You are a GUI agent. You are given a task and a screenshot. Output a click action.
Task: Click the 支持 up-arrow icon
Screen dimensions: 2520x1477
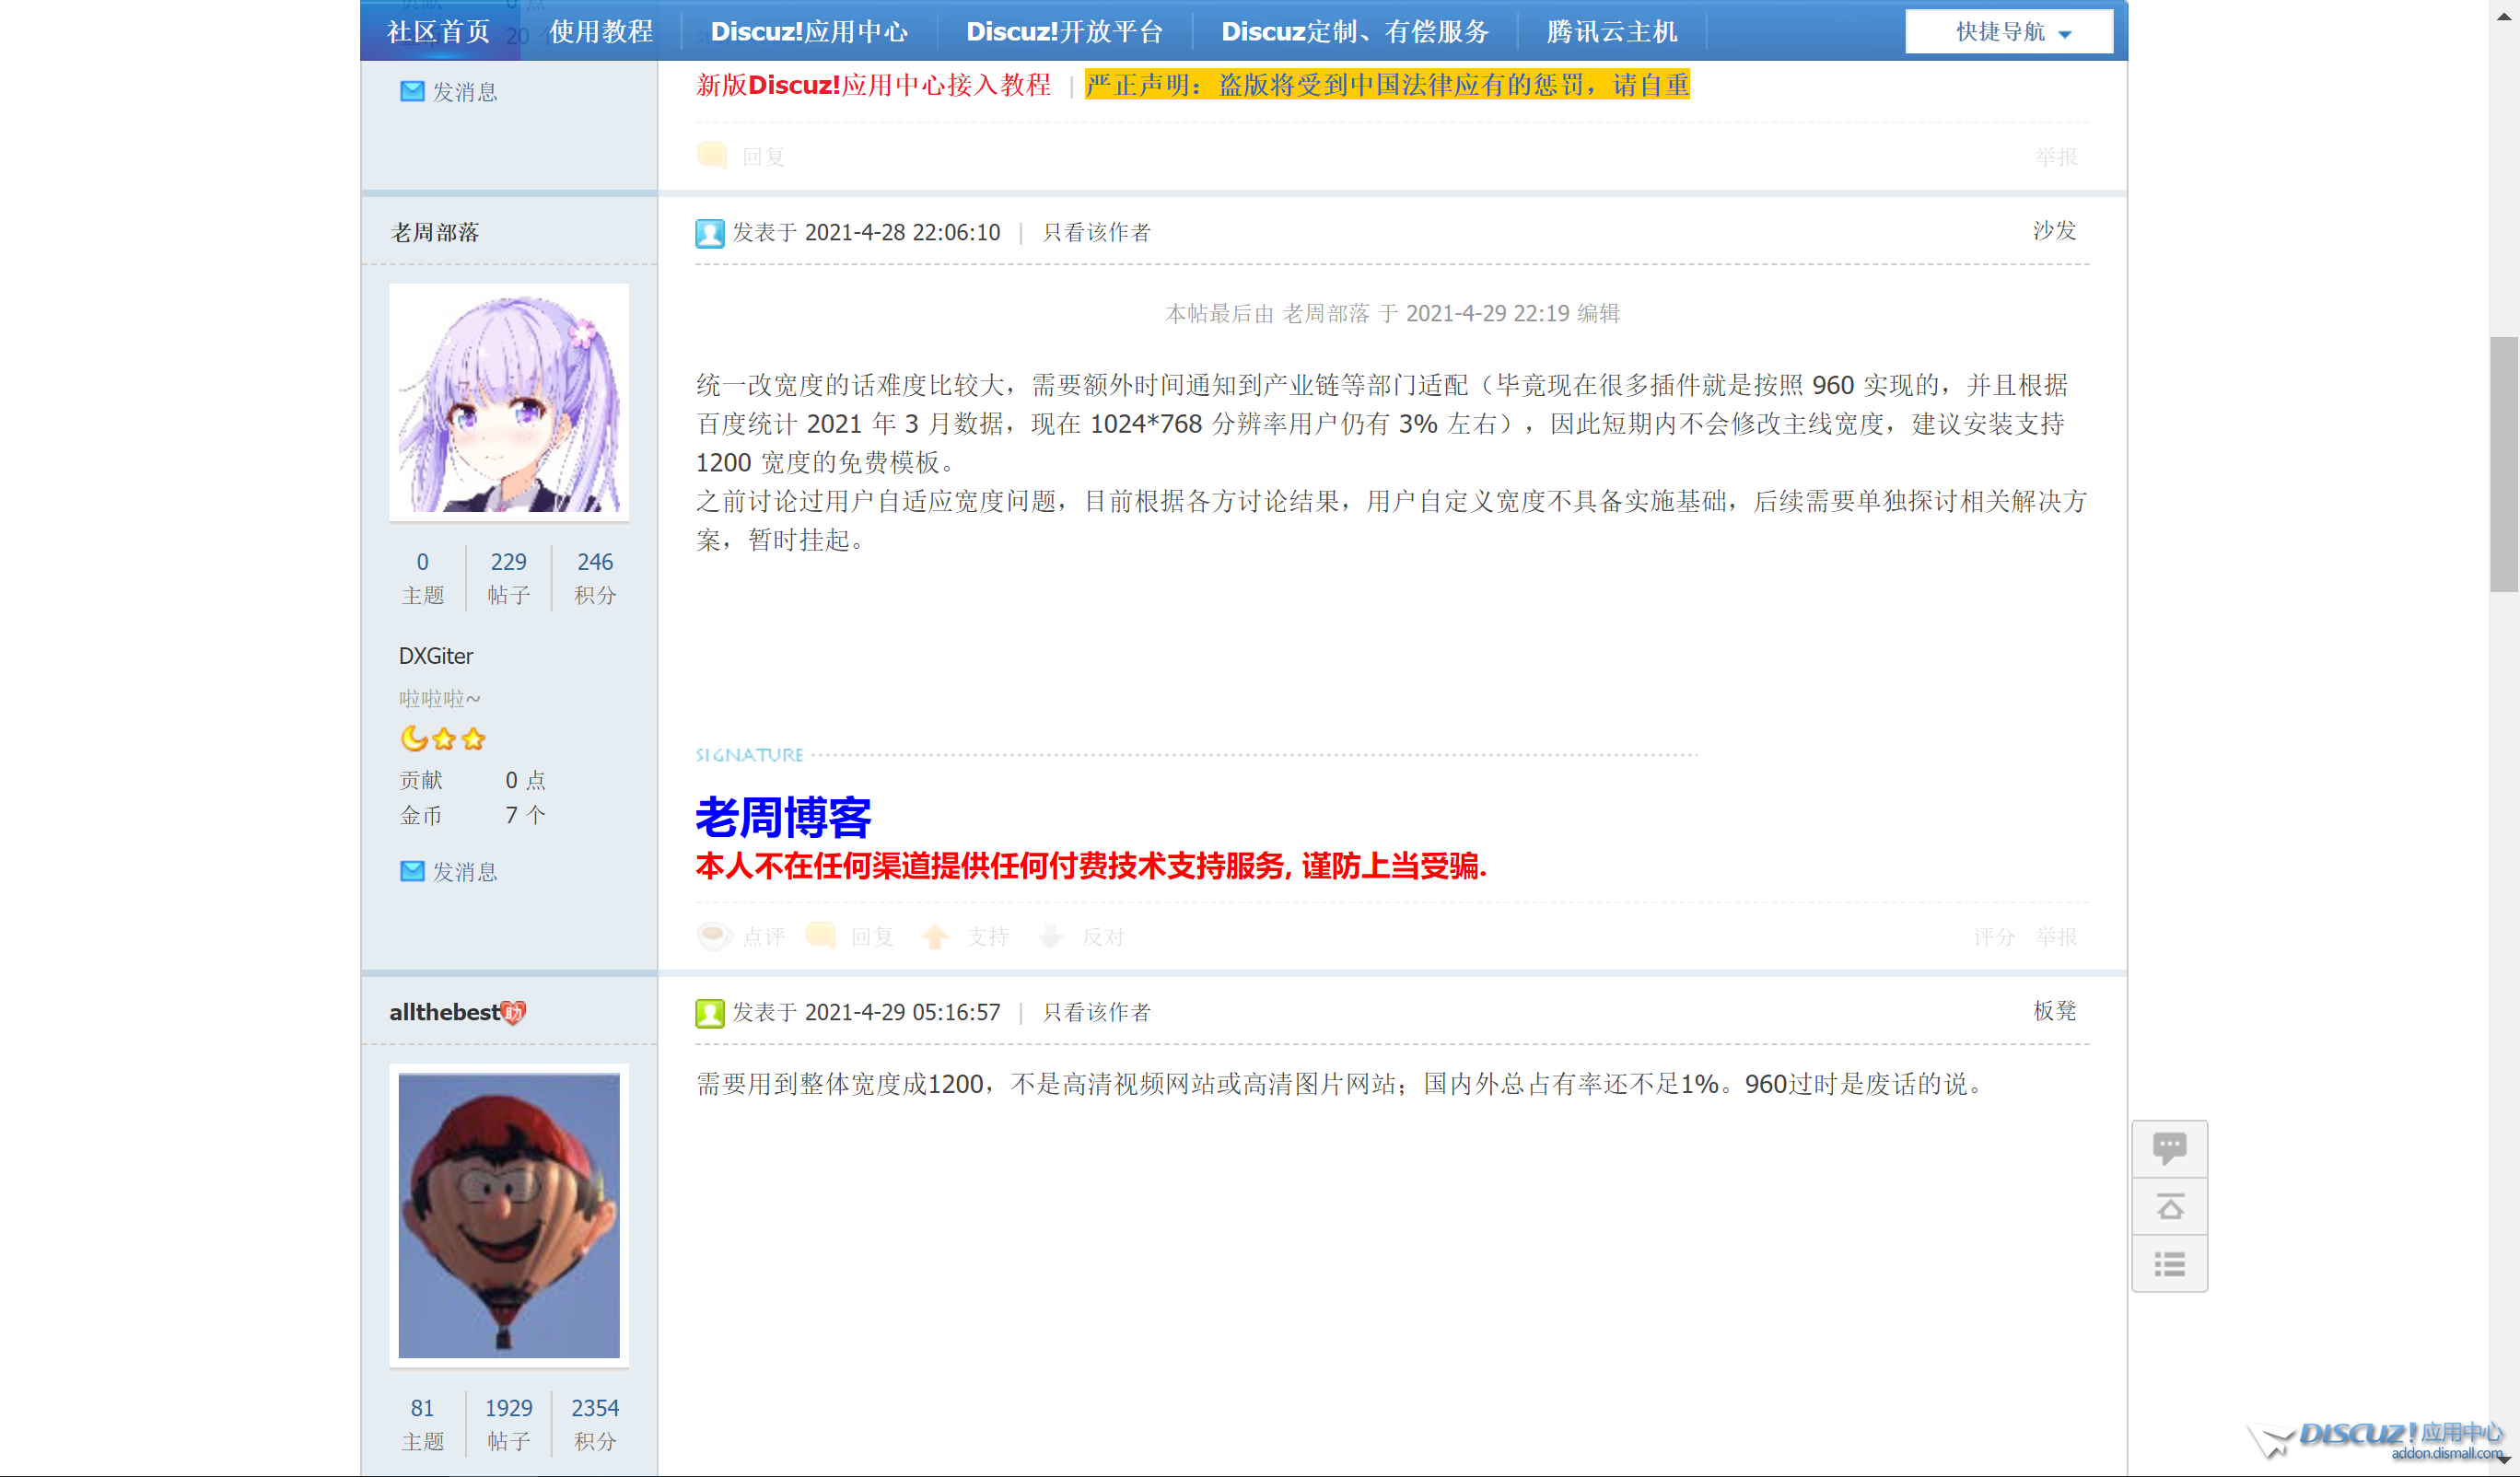[935, 936]
